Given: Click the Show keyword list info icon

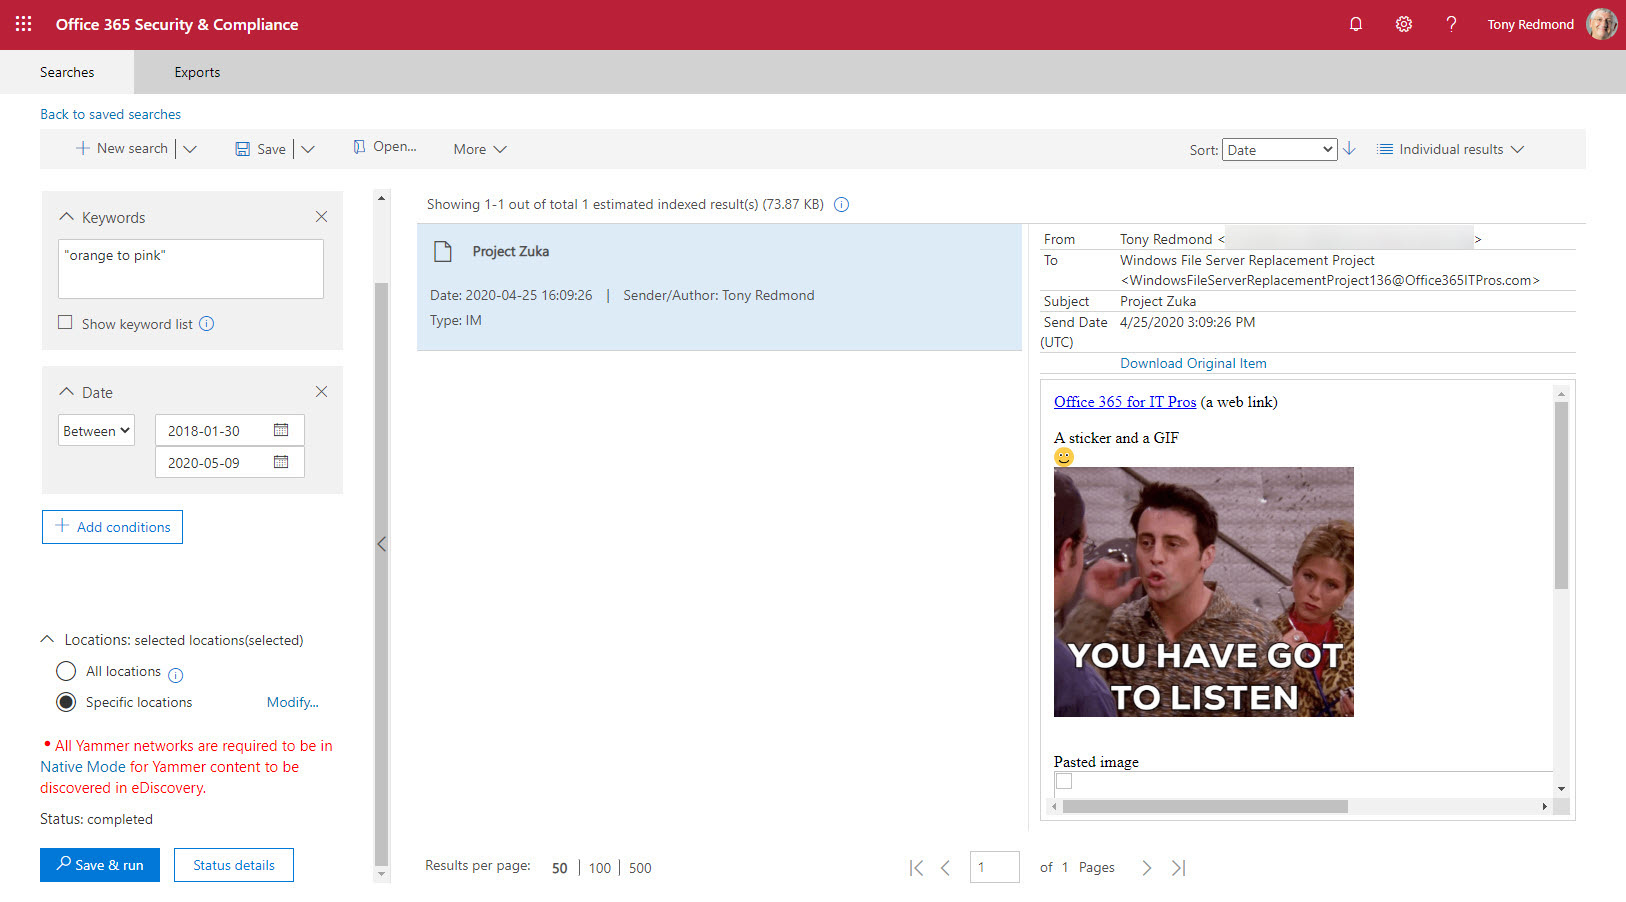Looking at the screenshot, I should 206,323.
